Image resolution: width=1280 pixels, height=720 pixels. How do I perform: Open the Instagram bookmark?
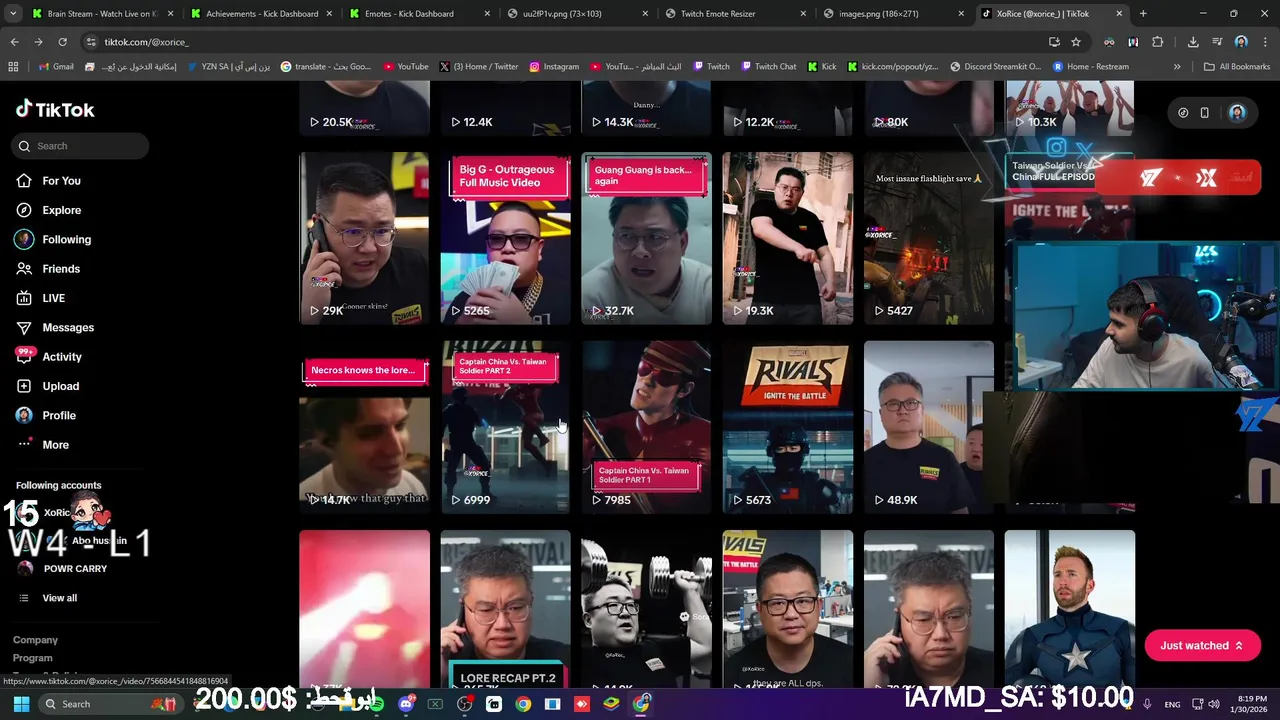tap(554, 67)
